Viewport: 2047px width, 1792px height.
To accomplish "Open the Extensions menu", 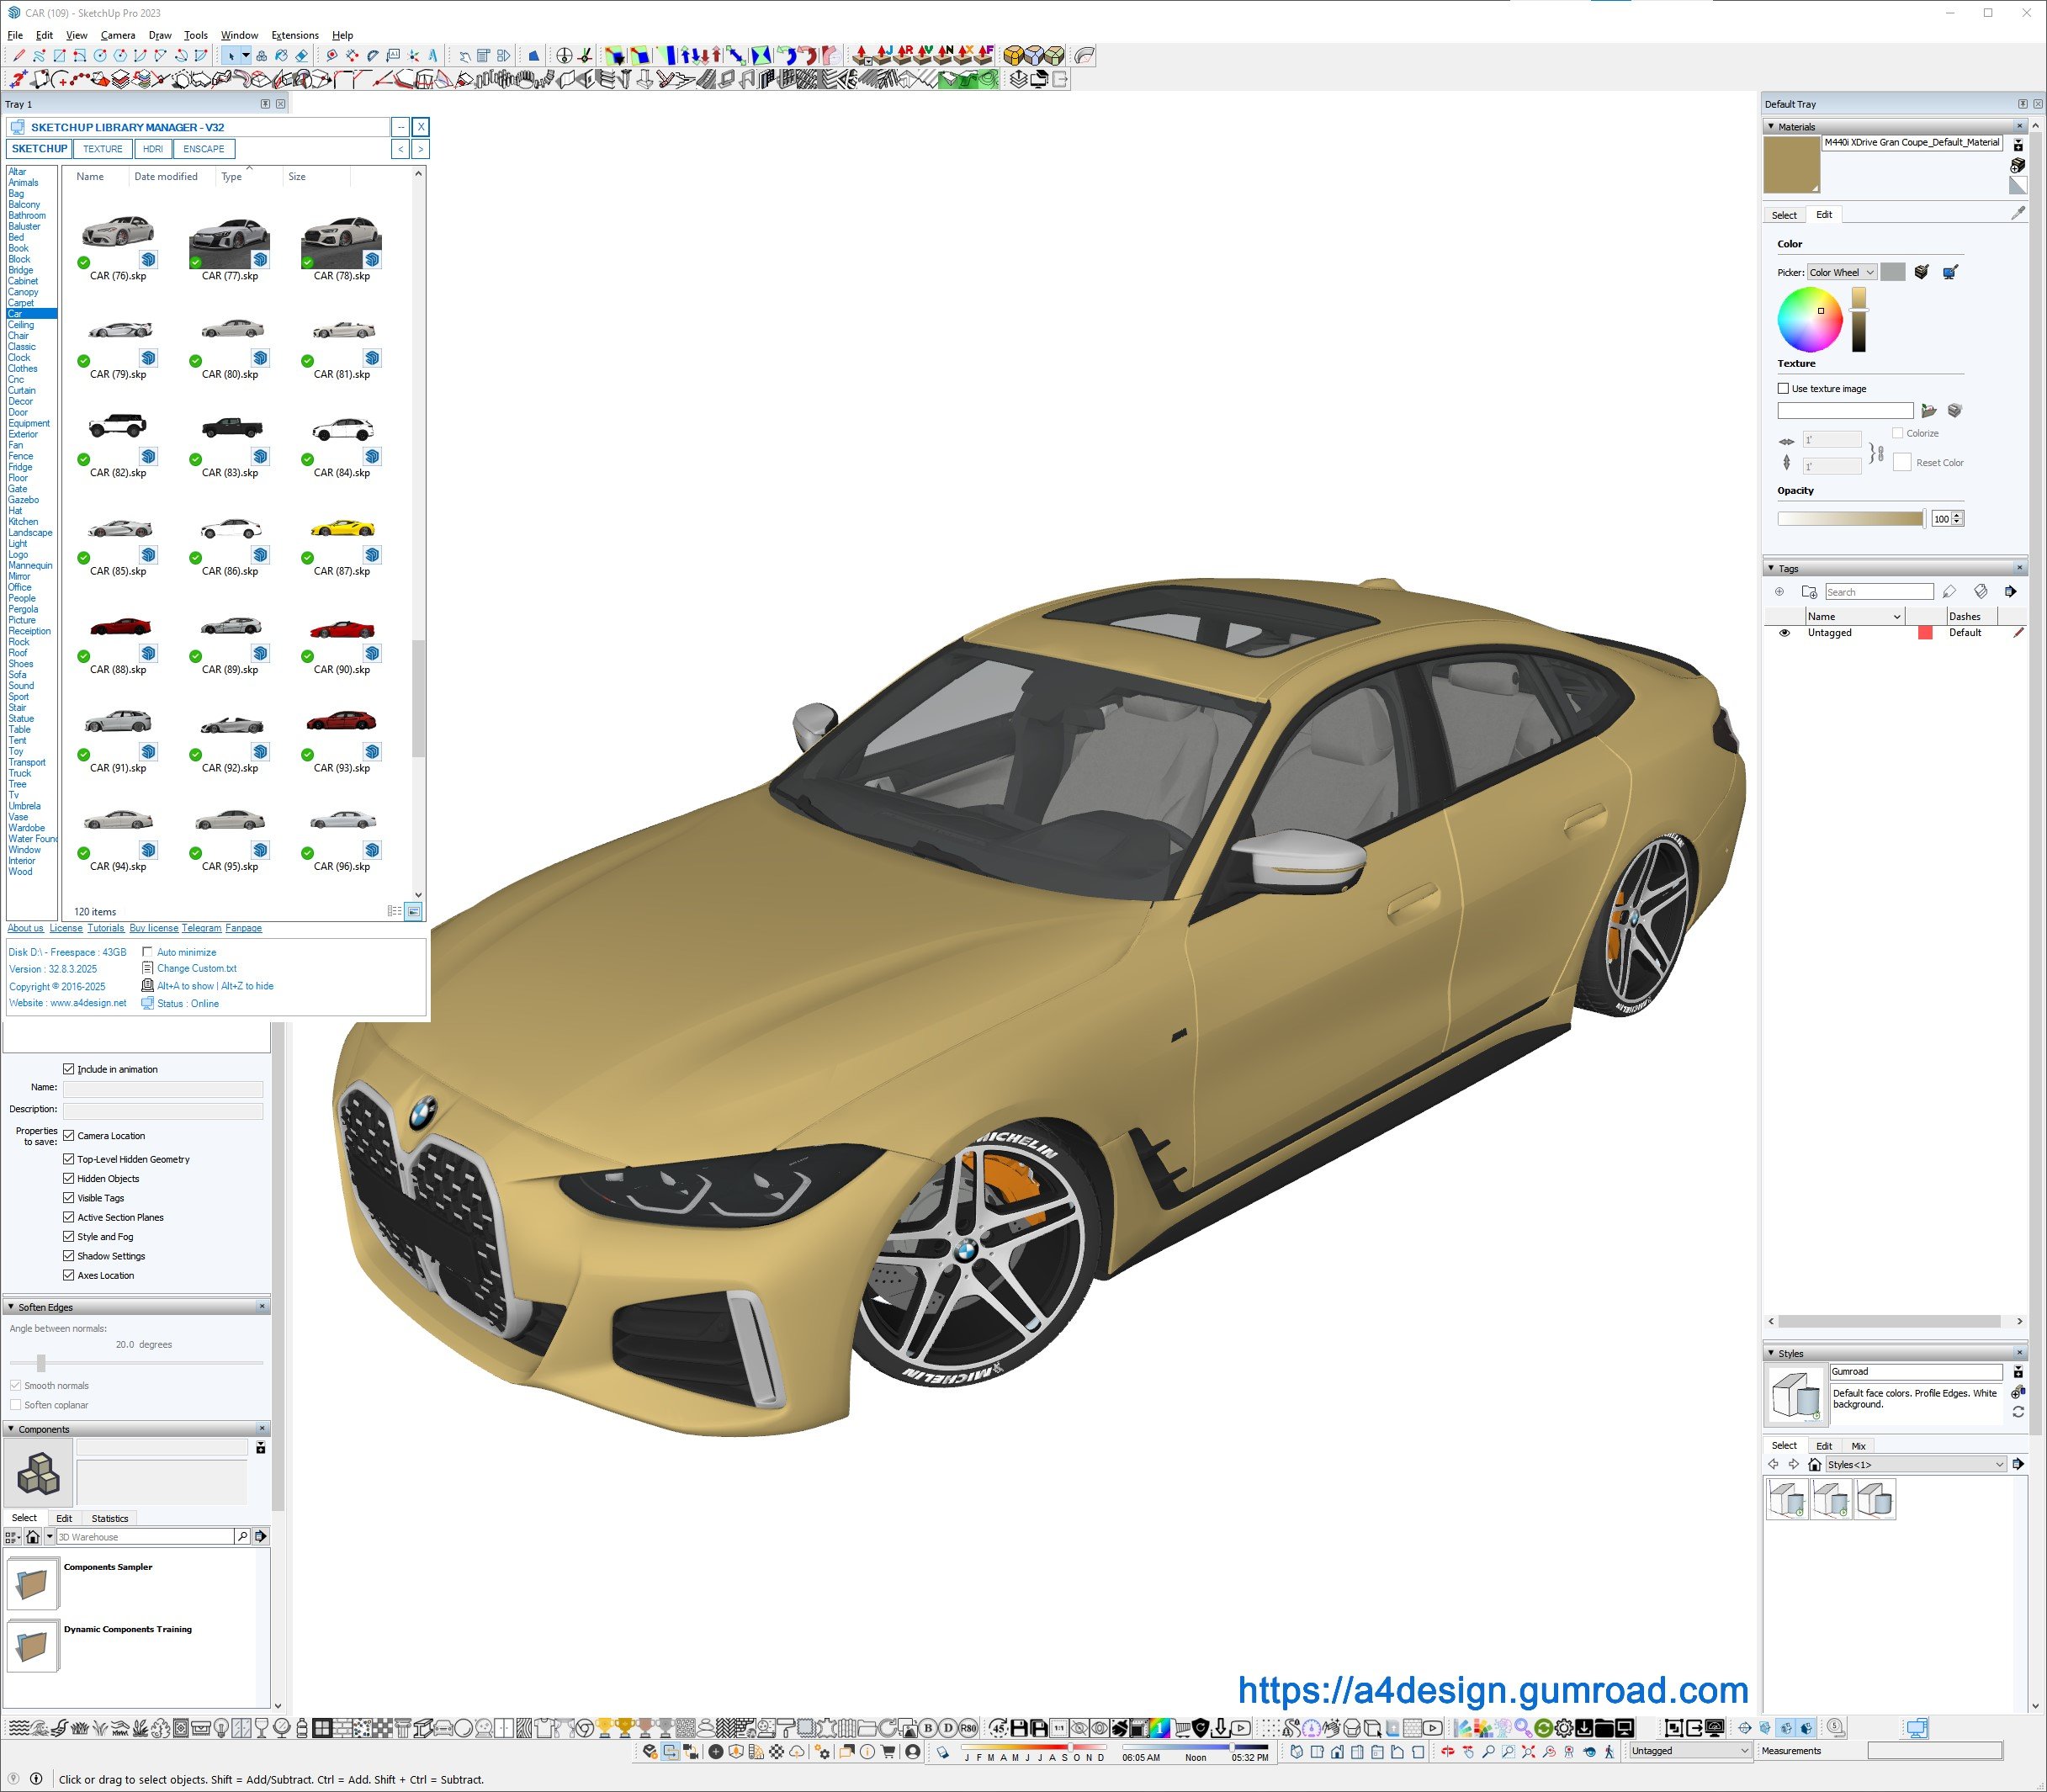I will 295,35.
